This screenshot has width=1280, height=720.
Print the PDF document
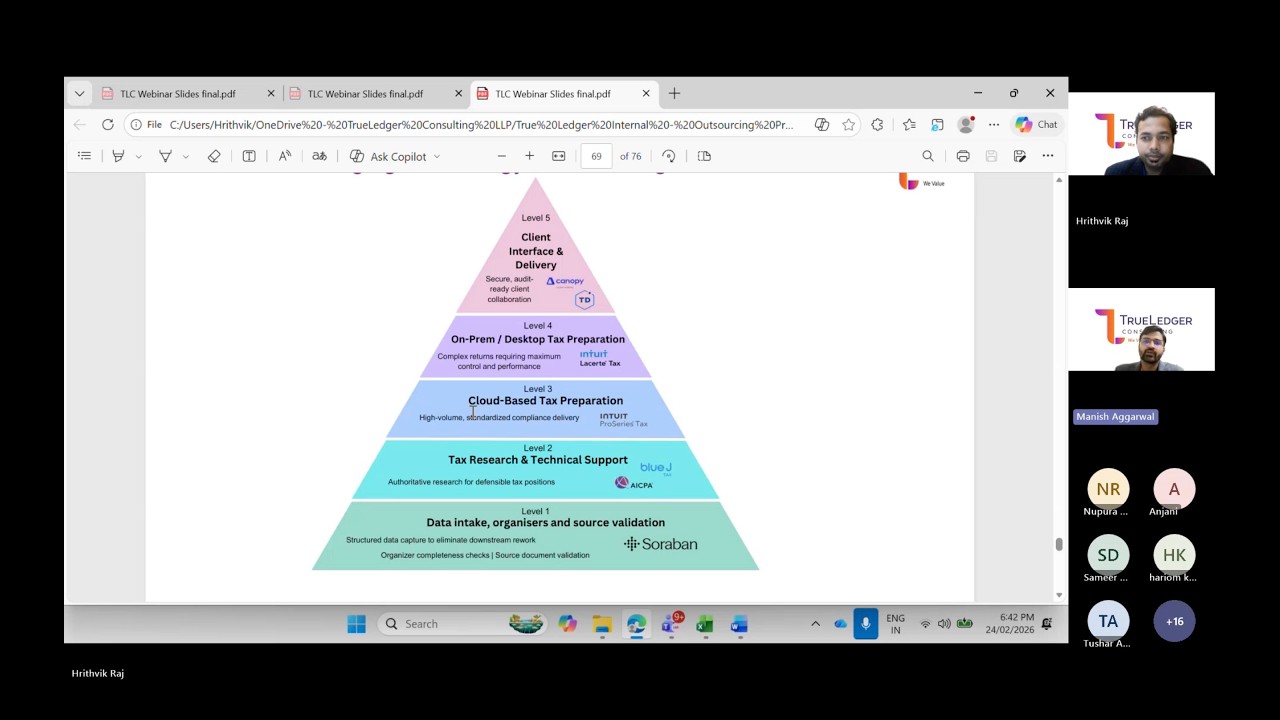963,156
